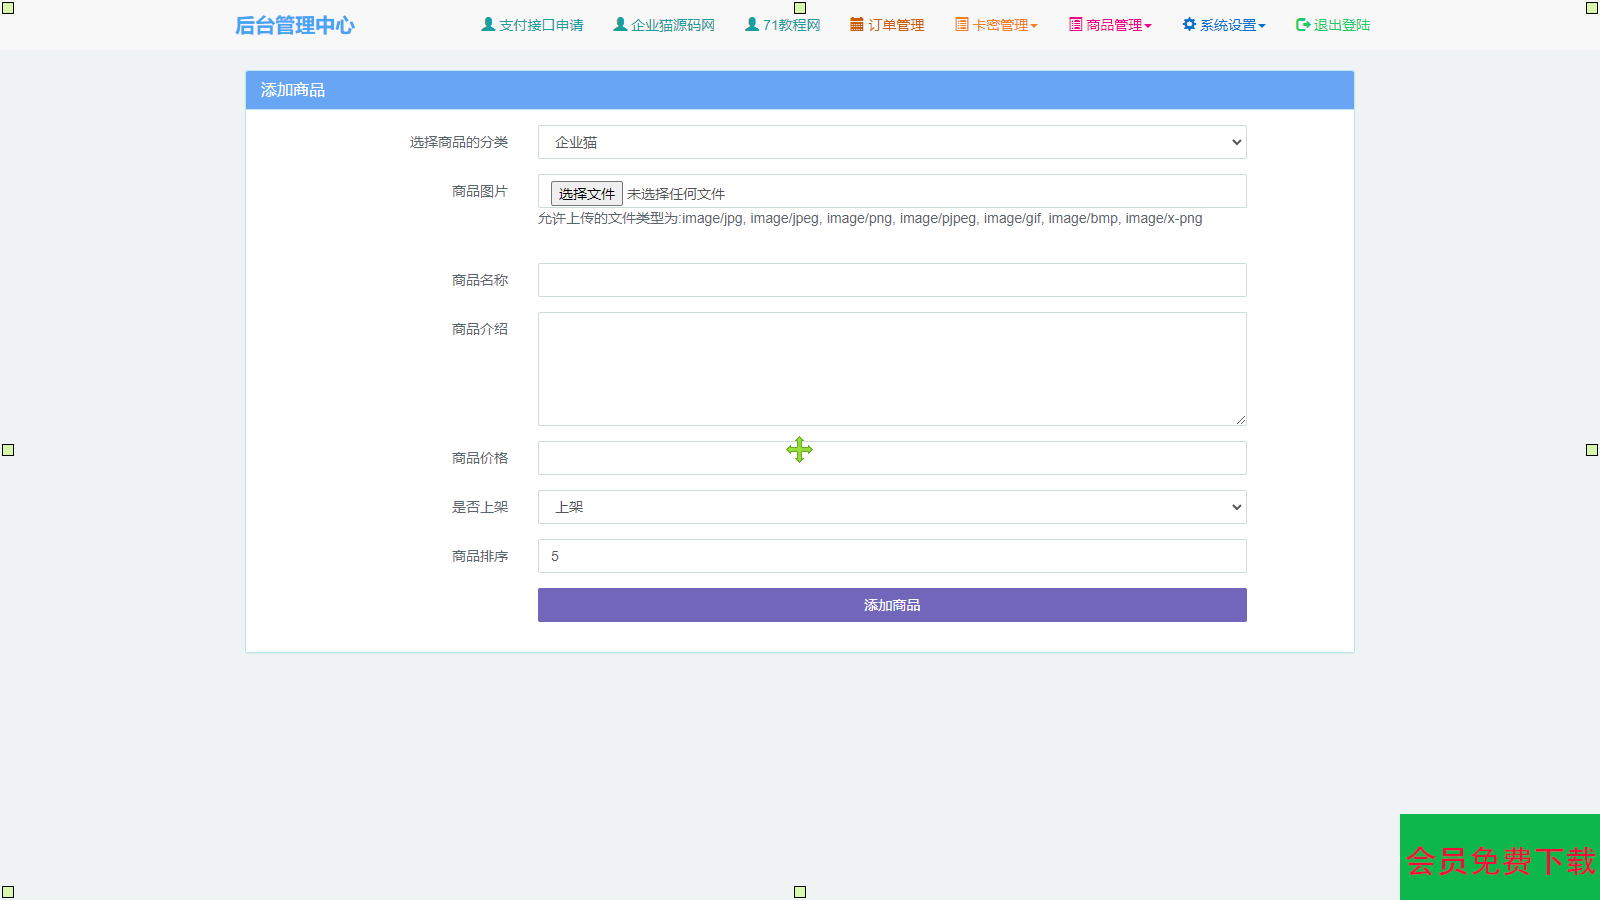Click the user icon beside 企业猫源码网
Screen dimensions: 1600x900
coord(620,24)
